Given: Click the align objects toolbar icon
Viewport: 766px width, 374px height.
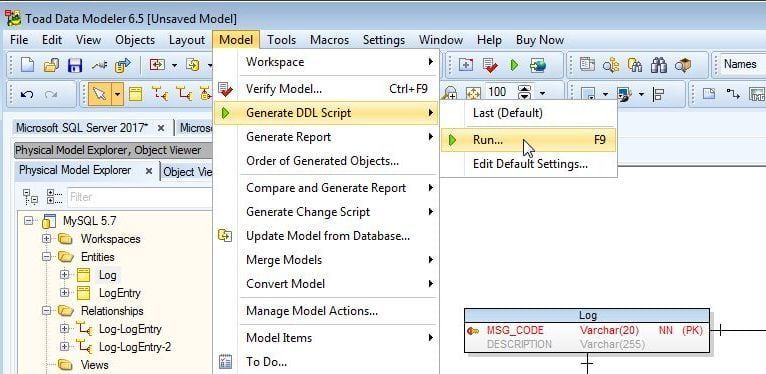Looking at the screenshot, I should 659,94.
